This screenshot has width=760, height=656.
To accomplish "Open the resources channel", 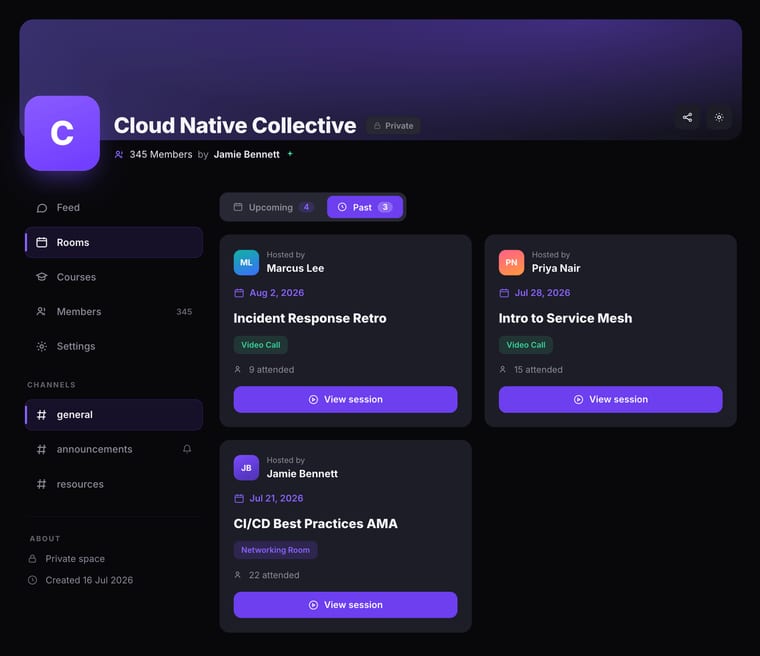I will pyautogui.click(x=114, y=484).
